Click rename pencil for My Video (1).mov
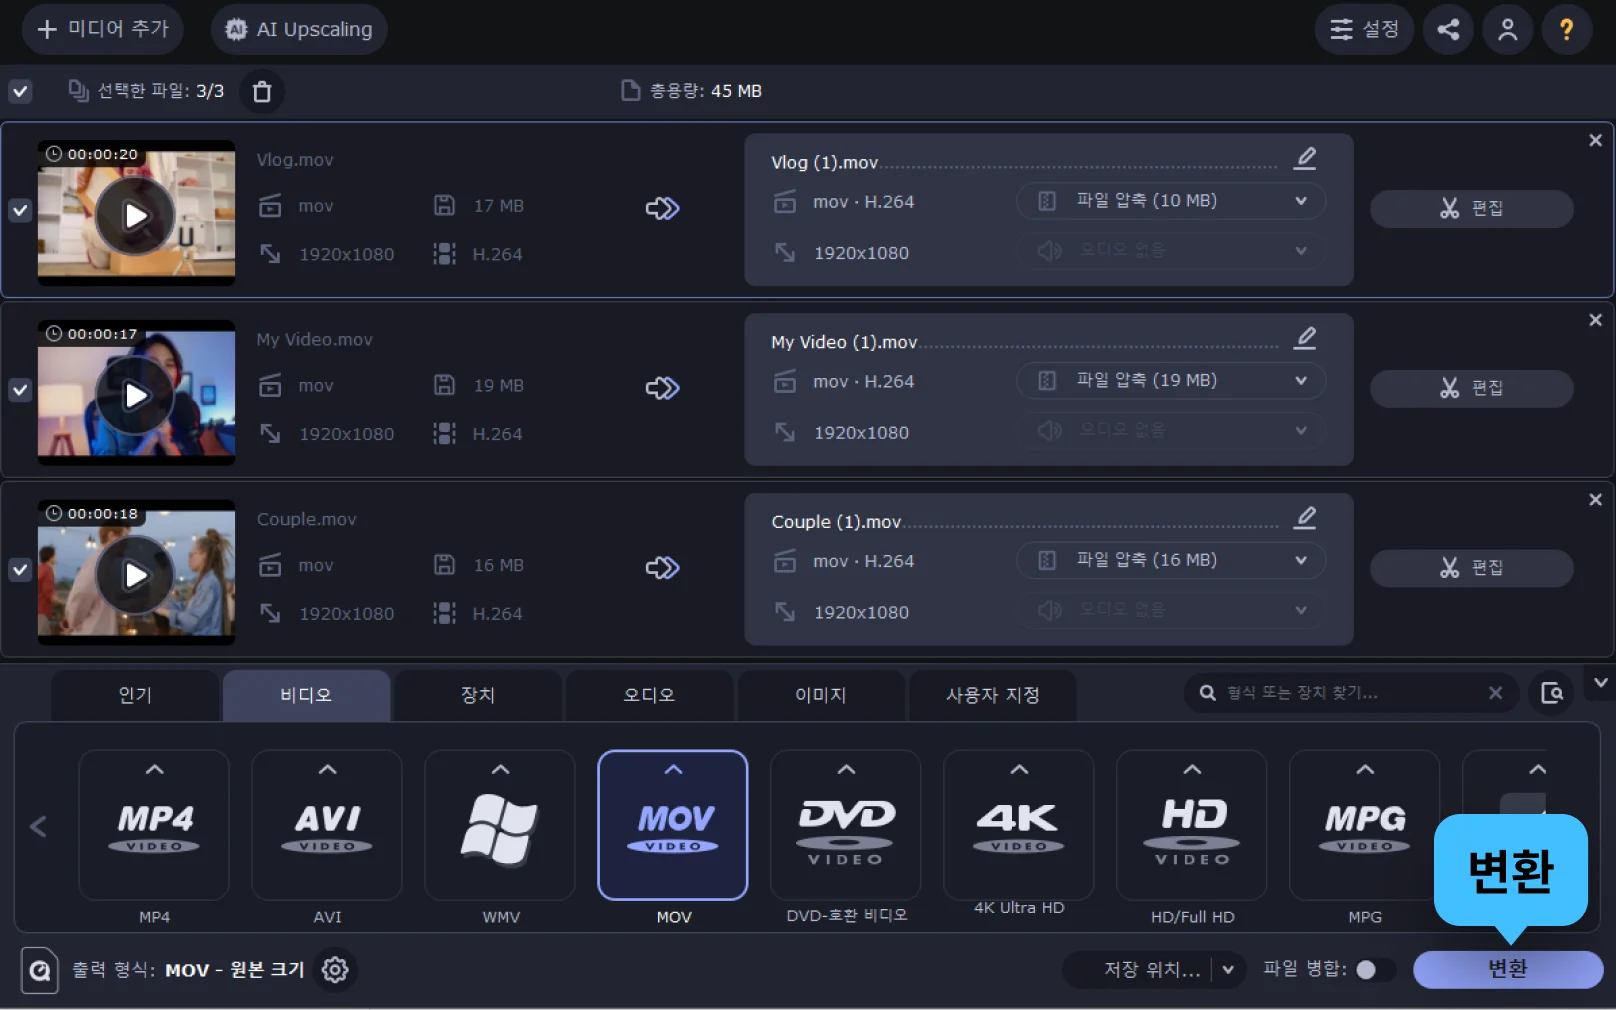This screenshot has height=1010, width=1616. (1305, 338)
